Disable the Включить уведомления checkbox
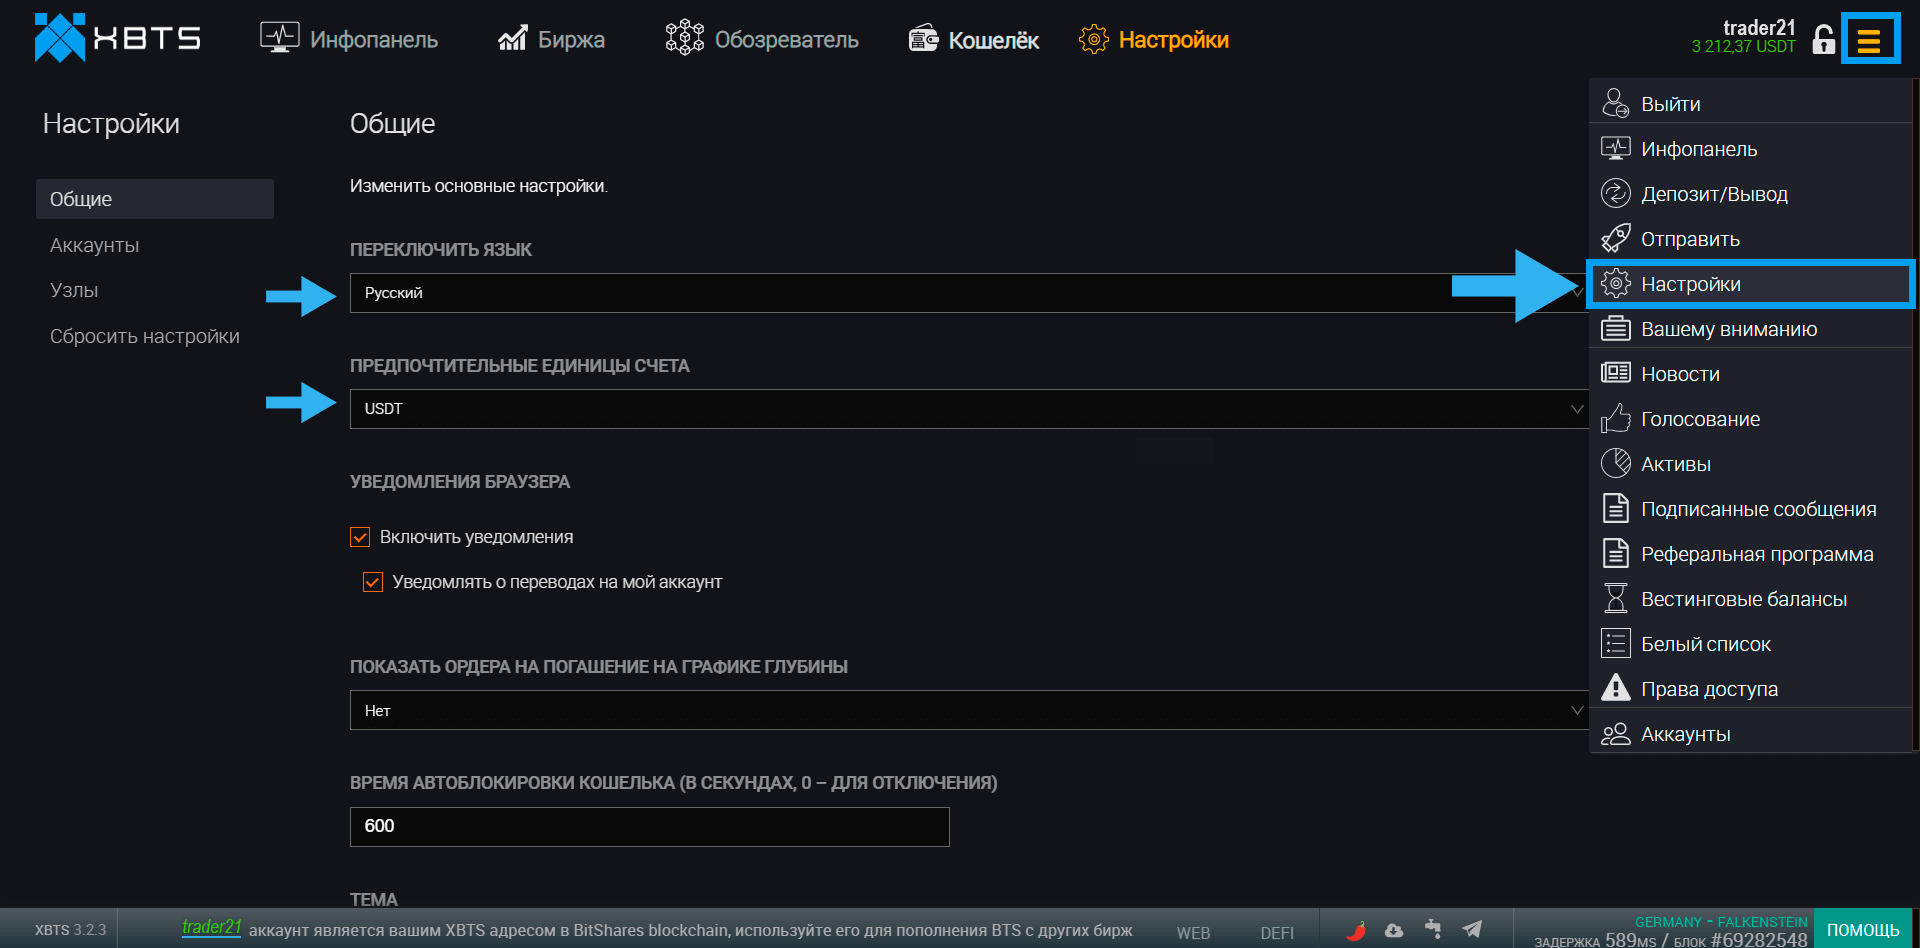Image resolution: width=1920 pixels, height=948 pixels. click(360, 537)
